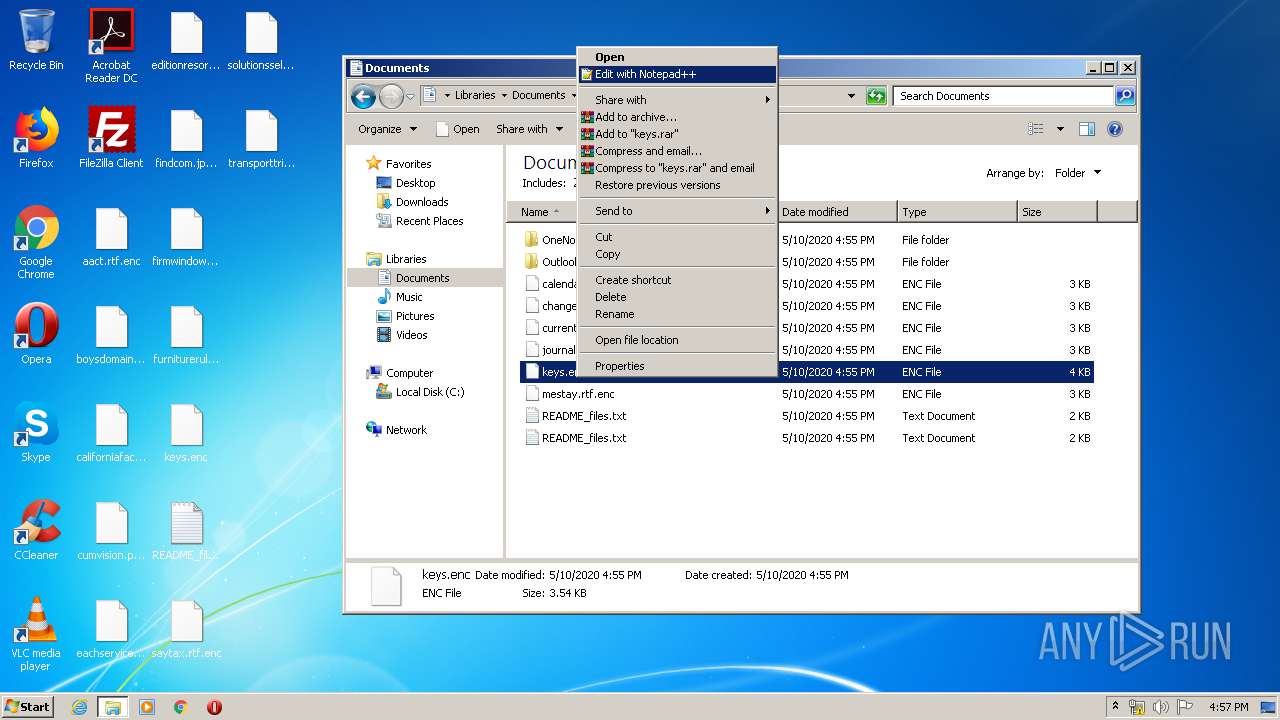The width and height of the screenshot is (1280, 720).
Task: Select Restore previous versions
Action: pos(677,185)
